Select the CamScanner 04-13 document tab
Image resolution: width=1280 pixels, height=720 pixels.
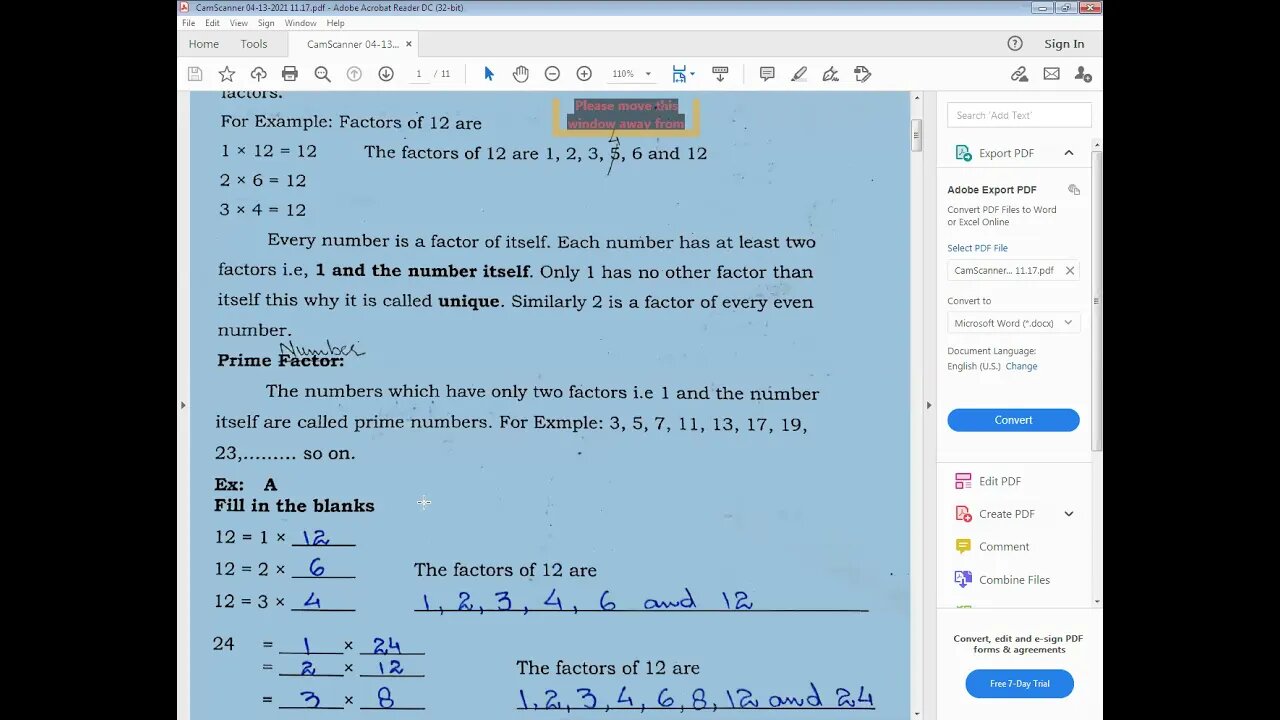click(x=353, y=44)
